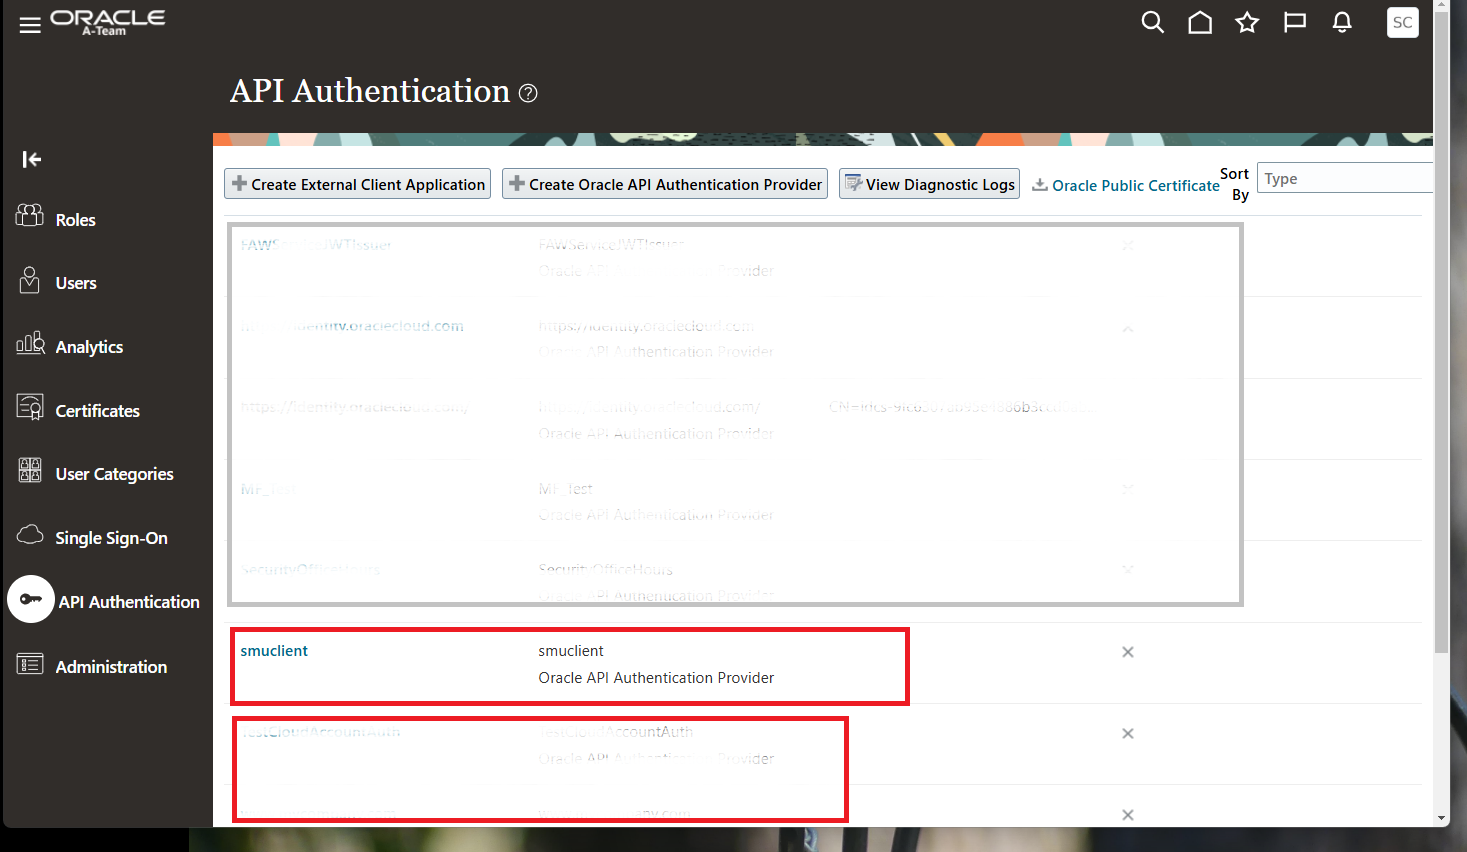The height and width of the screenshot is (852, 1467).
Task: Open the Certificates menu item
Action: (97, 411)
